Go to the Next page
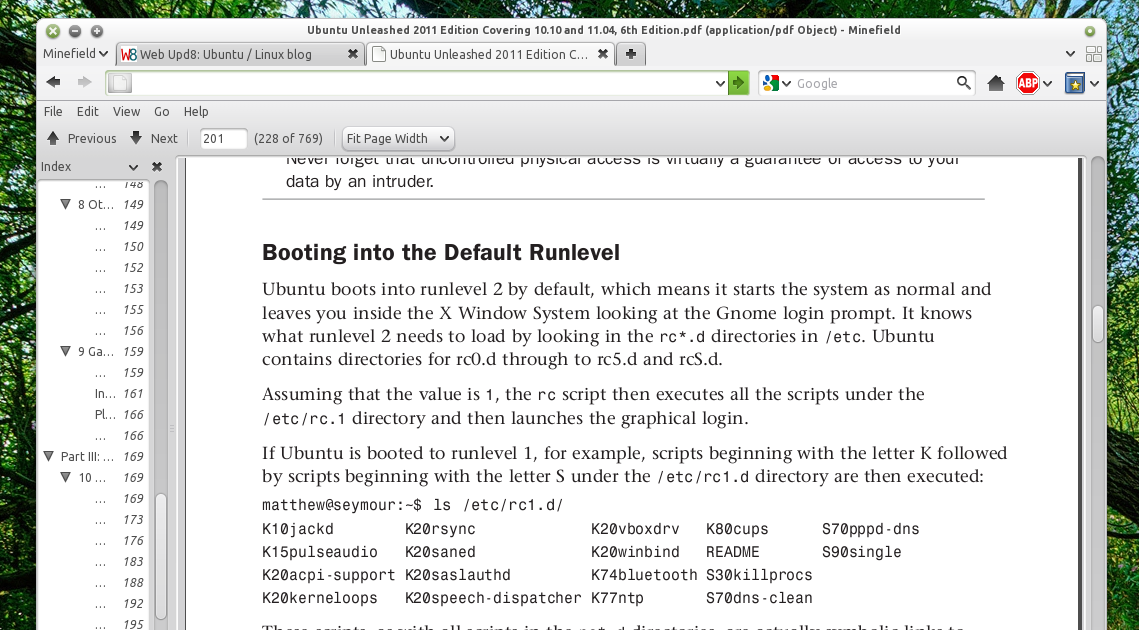This screenshot has width=1139, height=630. pos(154,138)
